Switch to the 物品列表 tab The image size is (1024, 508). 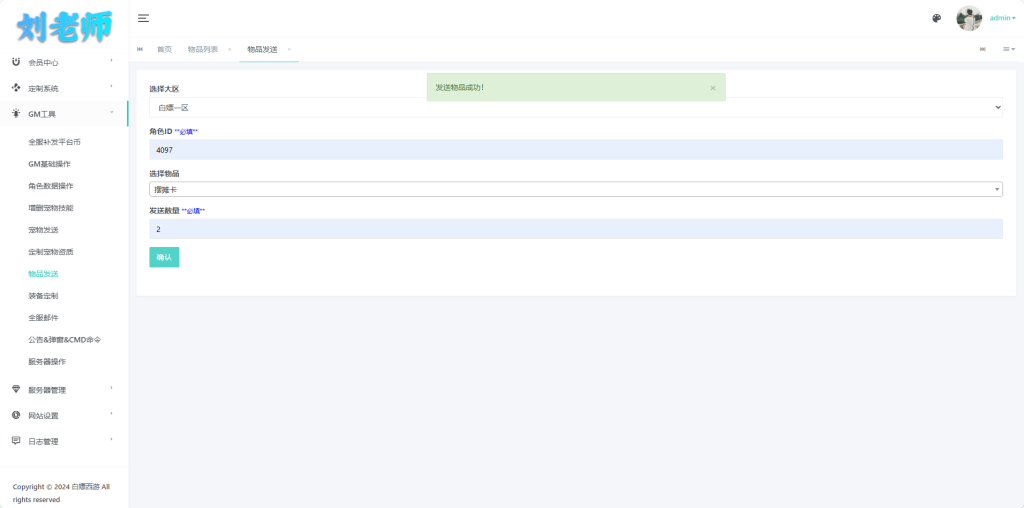[202, 50]
